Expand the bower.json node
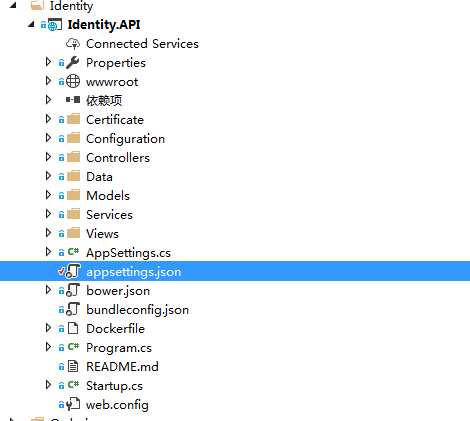 (x=48, y=290)
